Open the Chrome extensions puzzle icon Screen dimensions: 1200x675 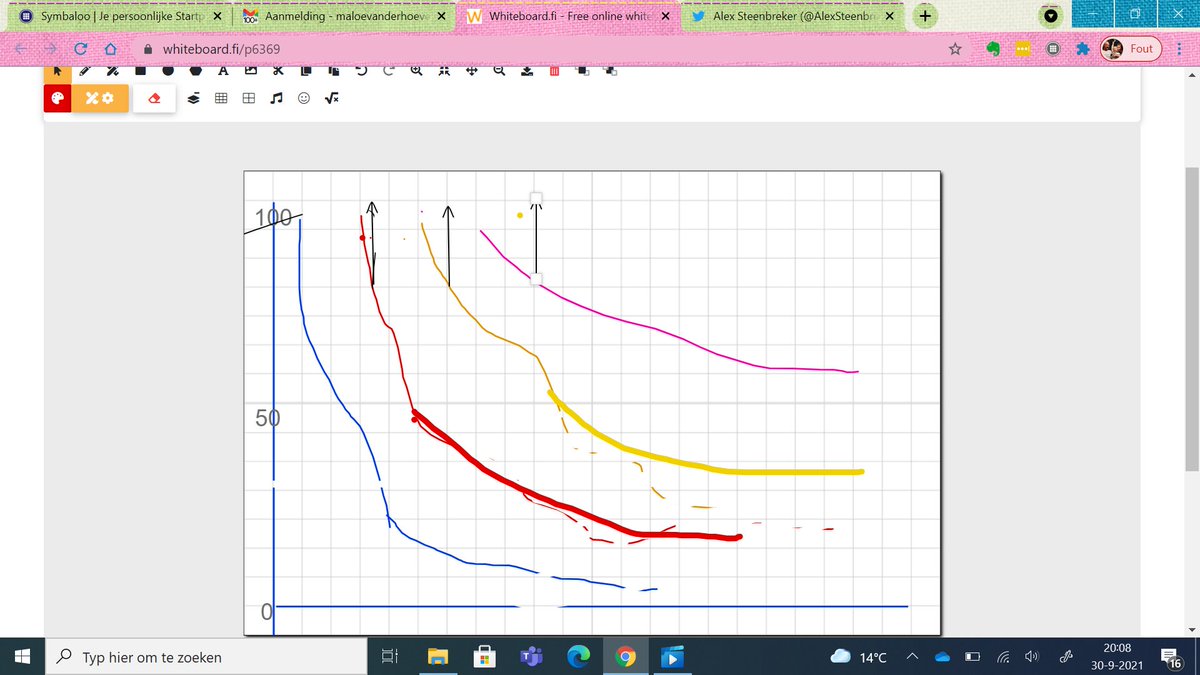(x=1082, y=48)
